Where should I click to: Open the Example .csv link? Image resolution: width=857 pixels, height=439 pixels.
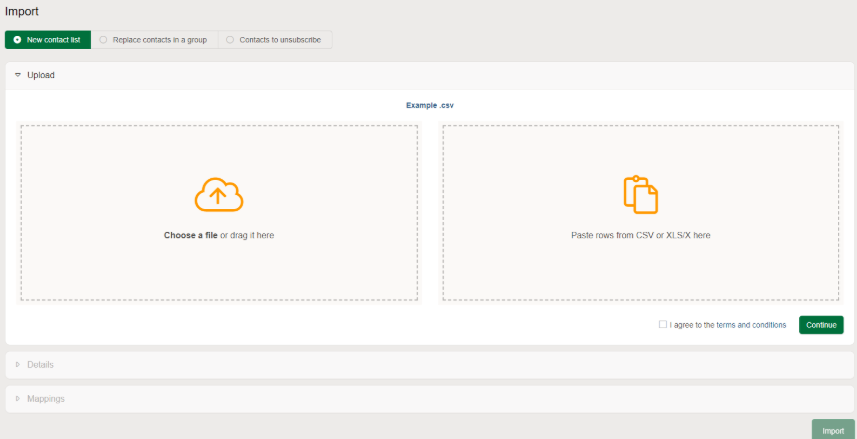[430, 105]
